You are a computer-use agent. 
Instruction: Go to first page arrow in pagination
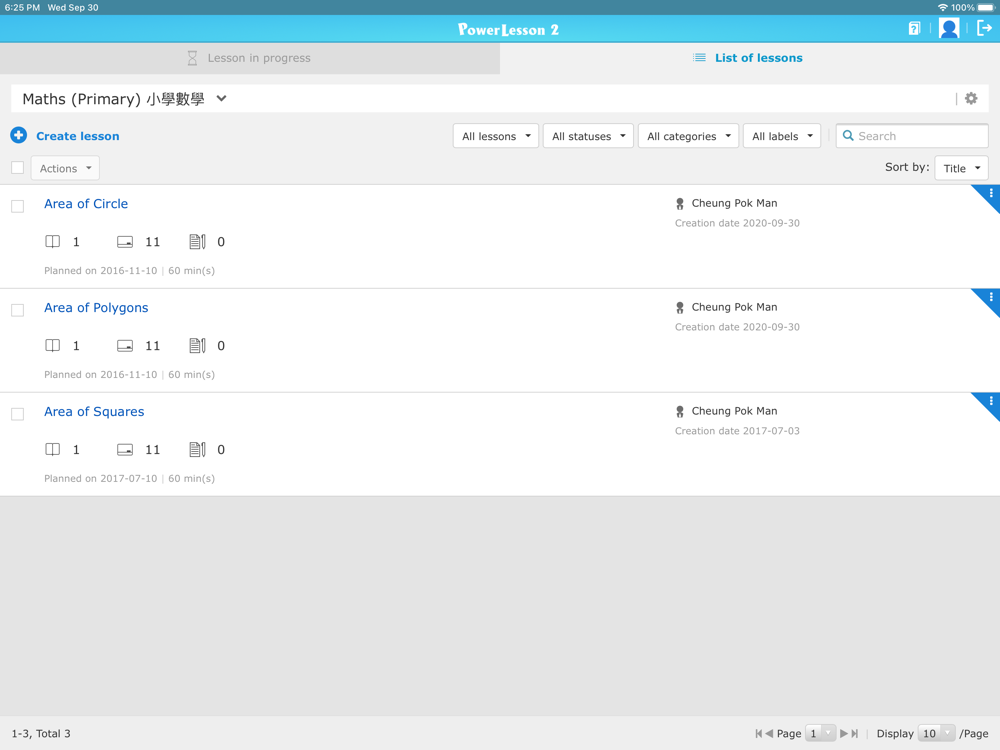pos(758,733)
